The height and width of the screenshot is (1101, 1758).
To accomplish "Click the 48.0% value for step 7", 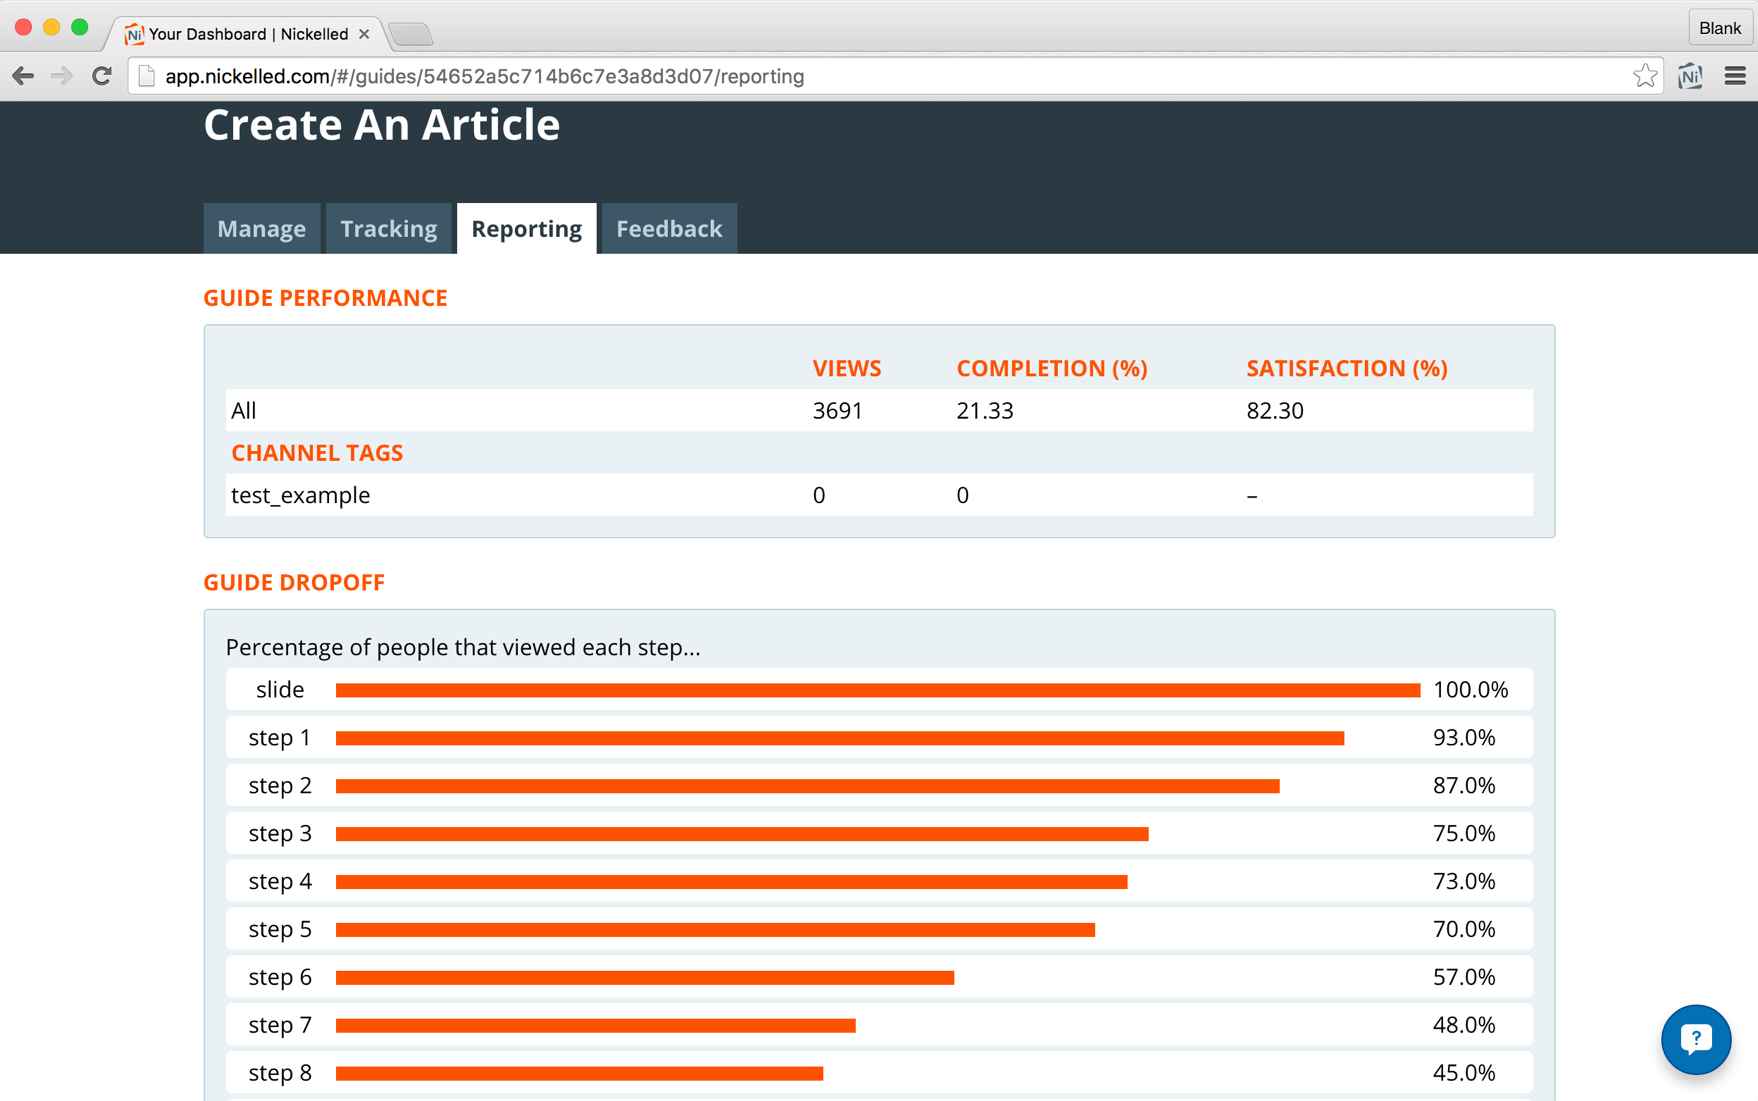I will (1464, 1026).
